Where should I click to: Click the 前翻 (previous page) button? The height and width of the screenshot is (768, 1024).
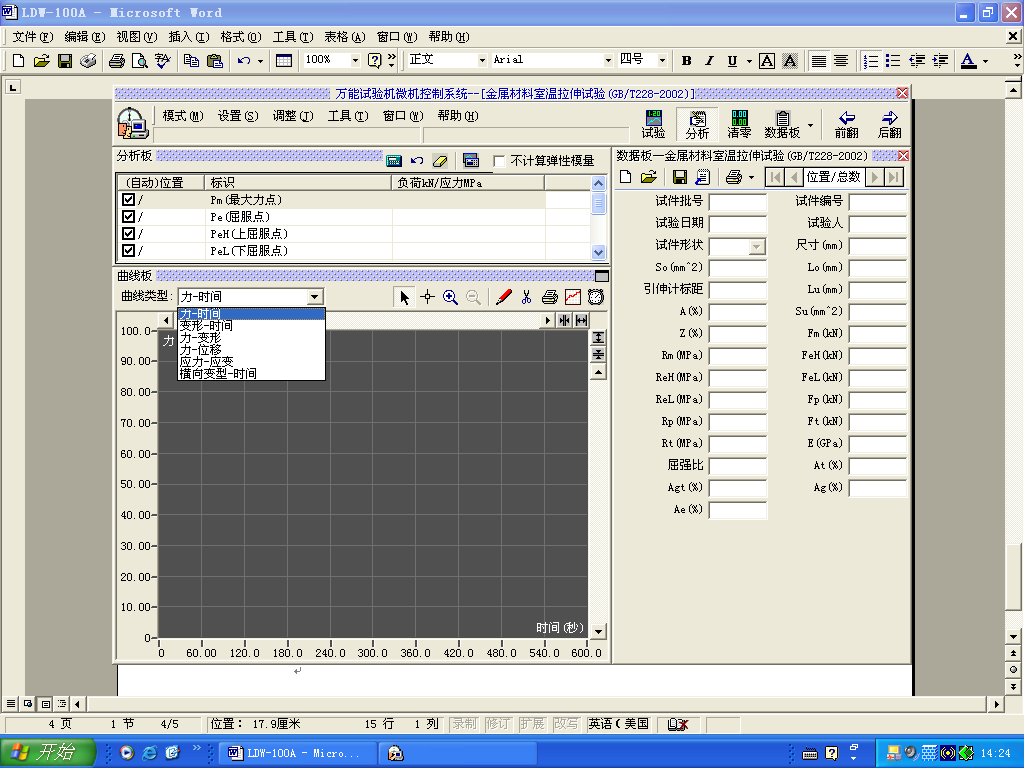(845, 122)
